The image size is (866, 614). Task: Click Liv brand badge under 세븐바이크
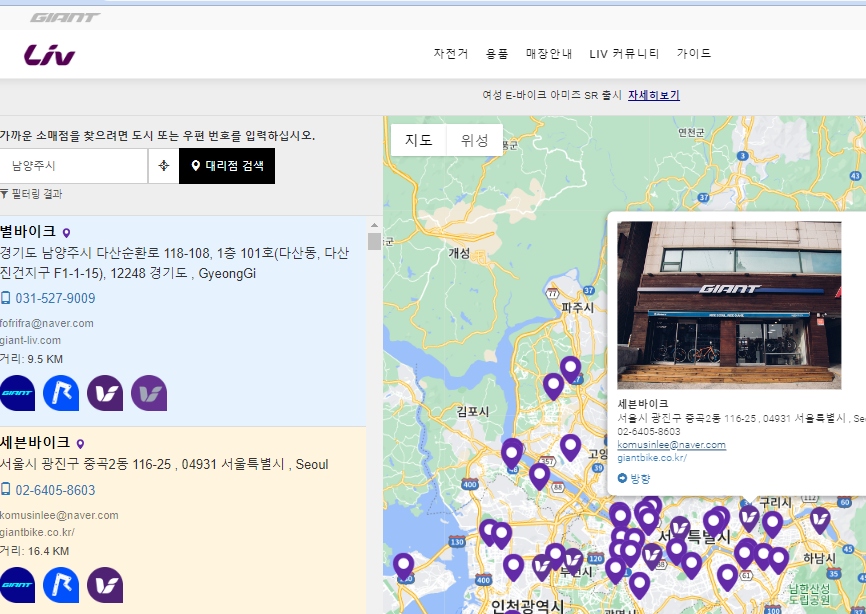tap(105, 585)
